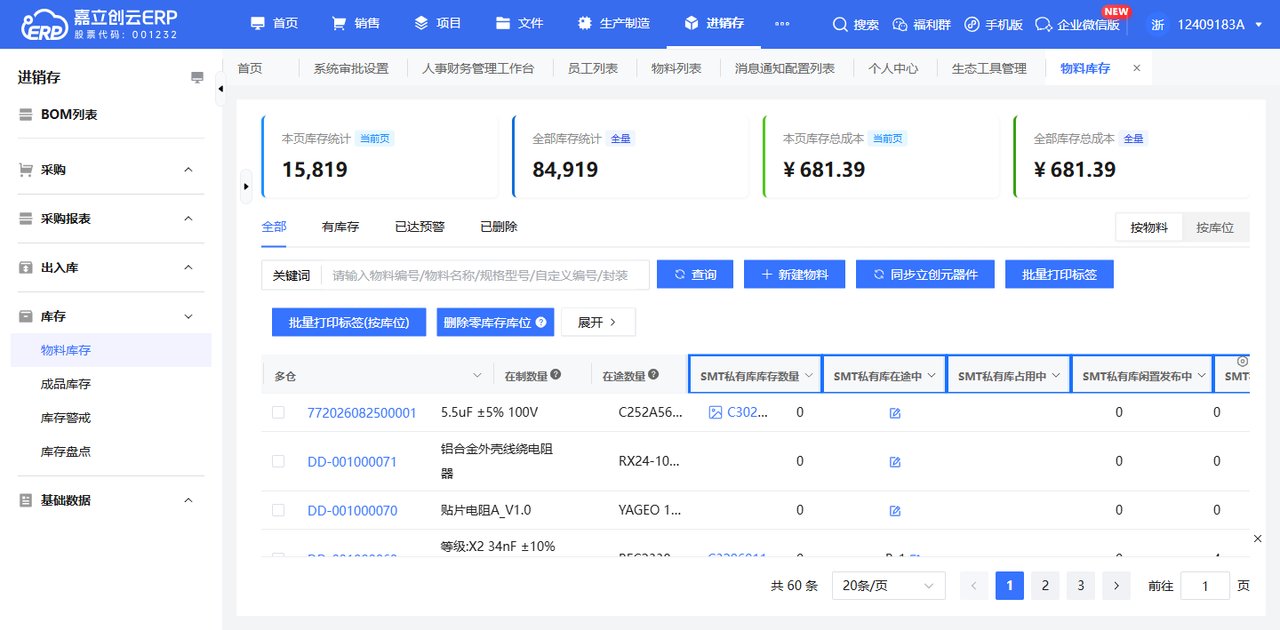Expand more filters with 展开
Screen dimensions: 1280x630
coord(598,322)
